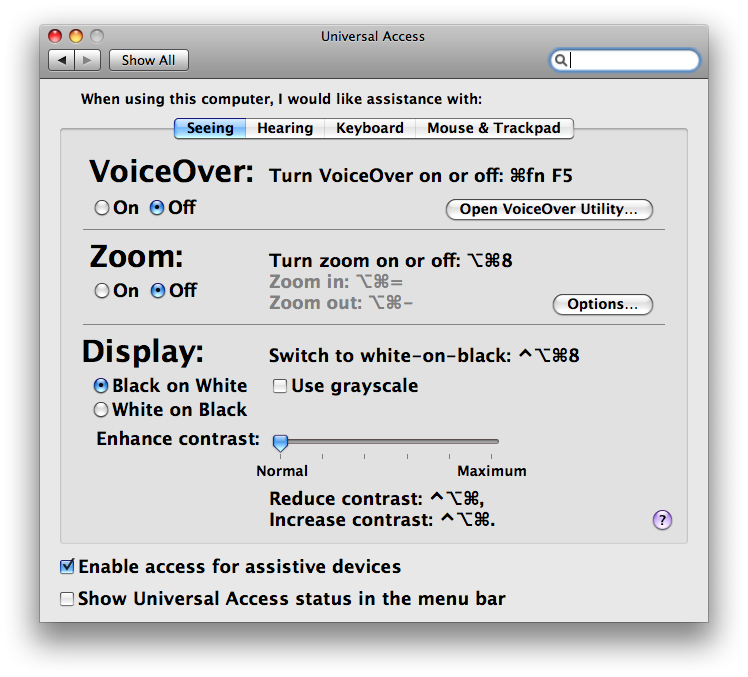Viewport: 748px width, 677px height.
Task: Select Zoom Off radio button
Action: (158, 291)
